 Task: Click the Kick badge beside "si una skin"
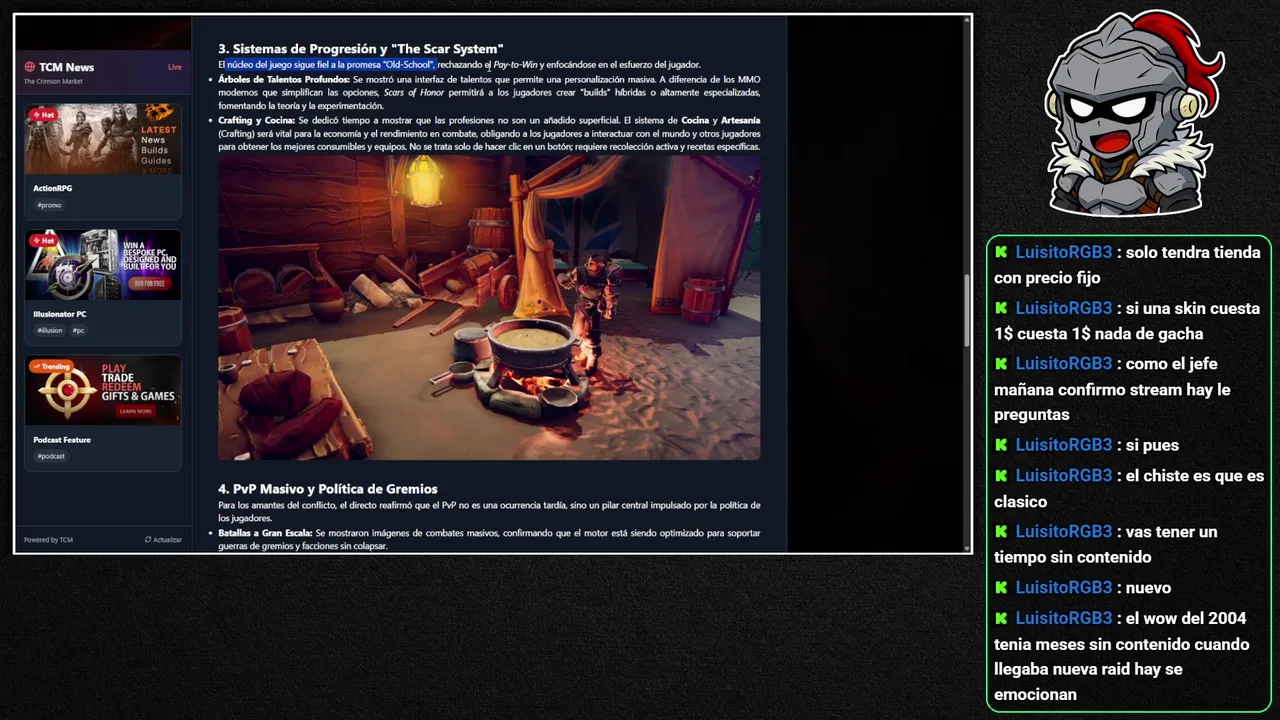(x=1001, y=308)
